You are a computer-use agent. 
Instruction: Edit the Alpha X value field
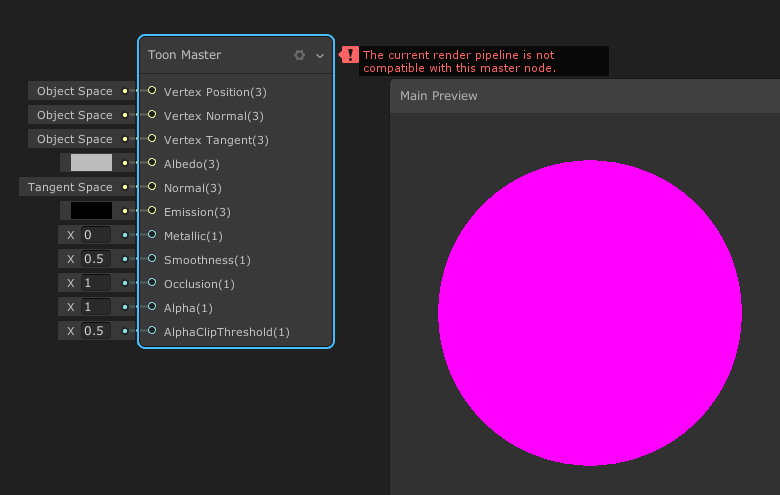[96, 307]
